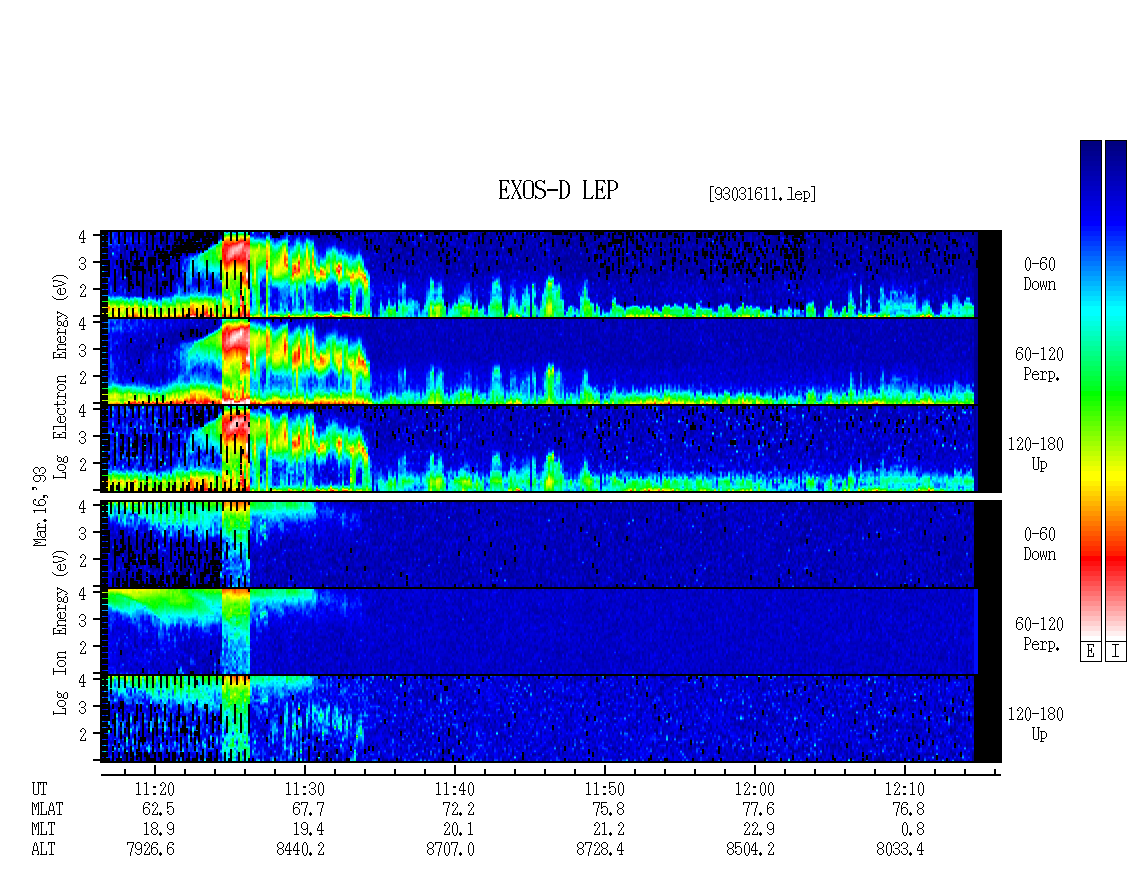Click the MLT value 18.9
1130x875 pixels.
pyautogui.click(x=158, y=830)
